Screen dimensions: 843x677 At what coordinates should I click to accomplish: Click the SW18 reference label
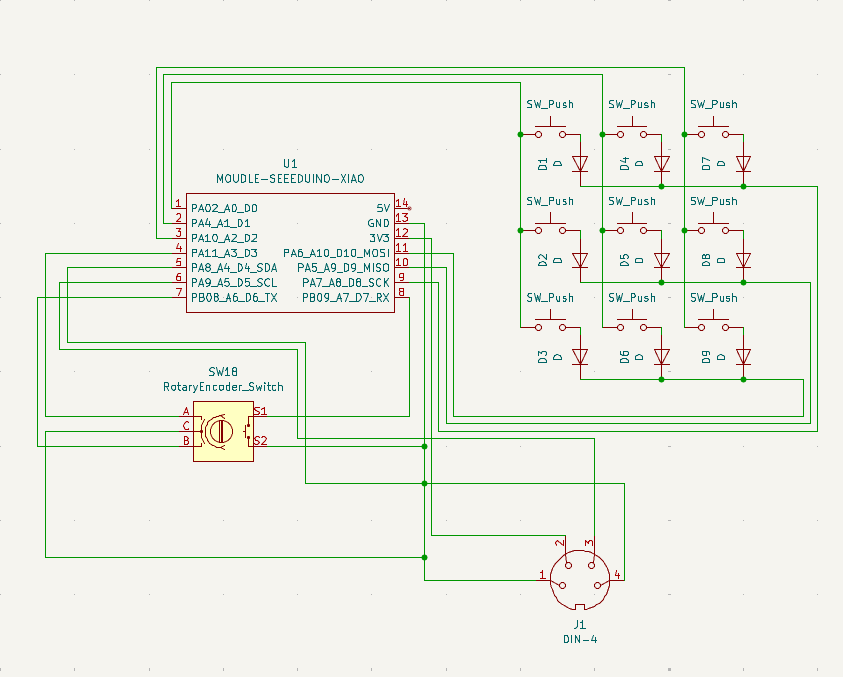tap(223, 372)
